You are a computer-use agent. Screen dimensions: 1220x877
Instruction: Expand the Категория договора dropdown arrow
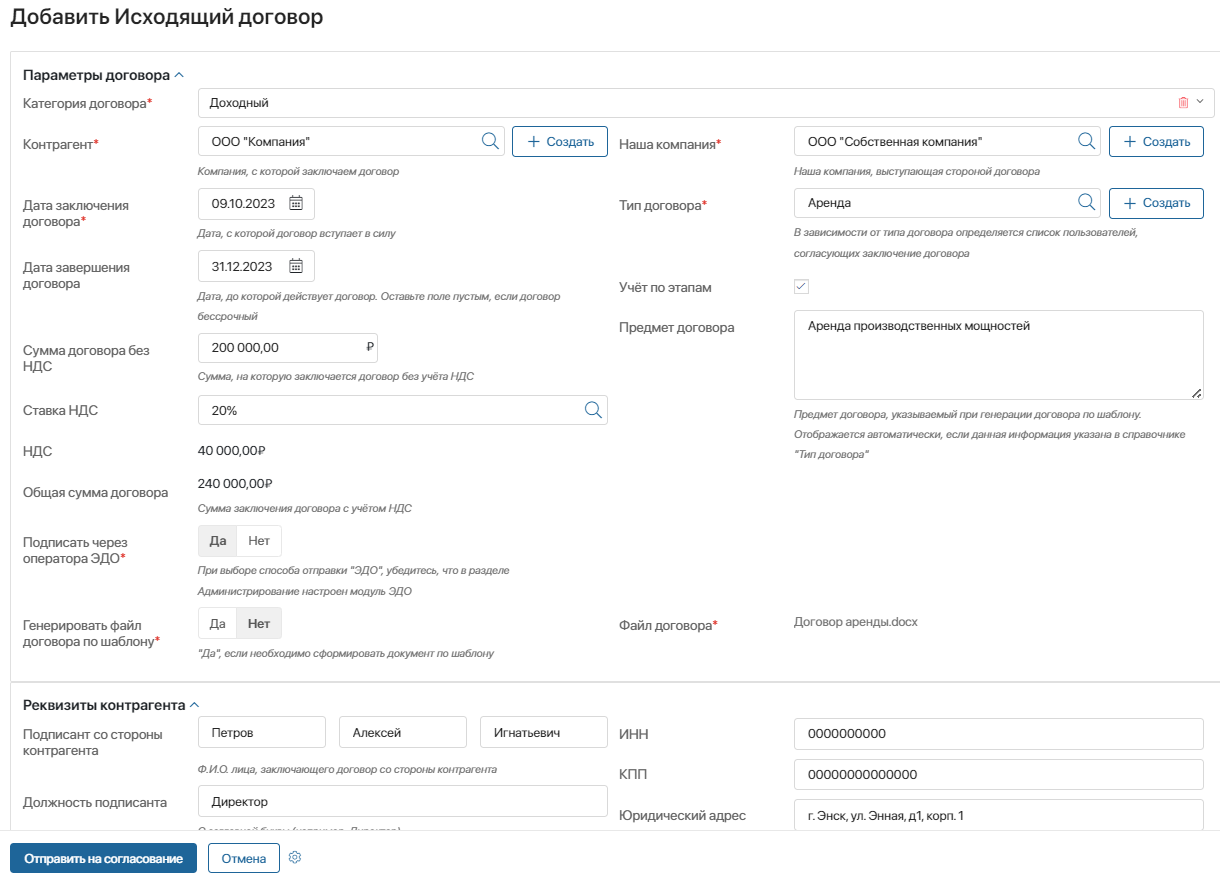tap(1200, 102)
